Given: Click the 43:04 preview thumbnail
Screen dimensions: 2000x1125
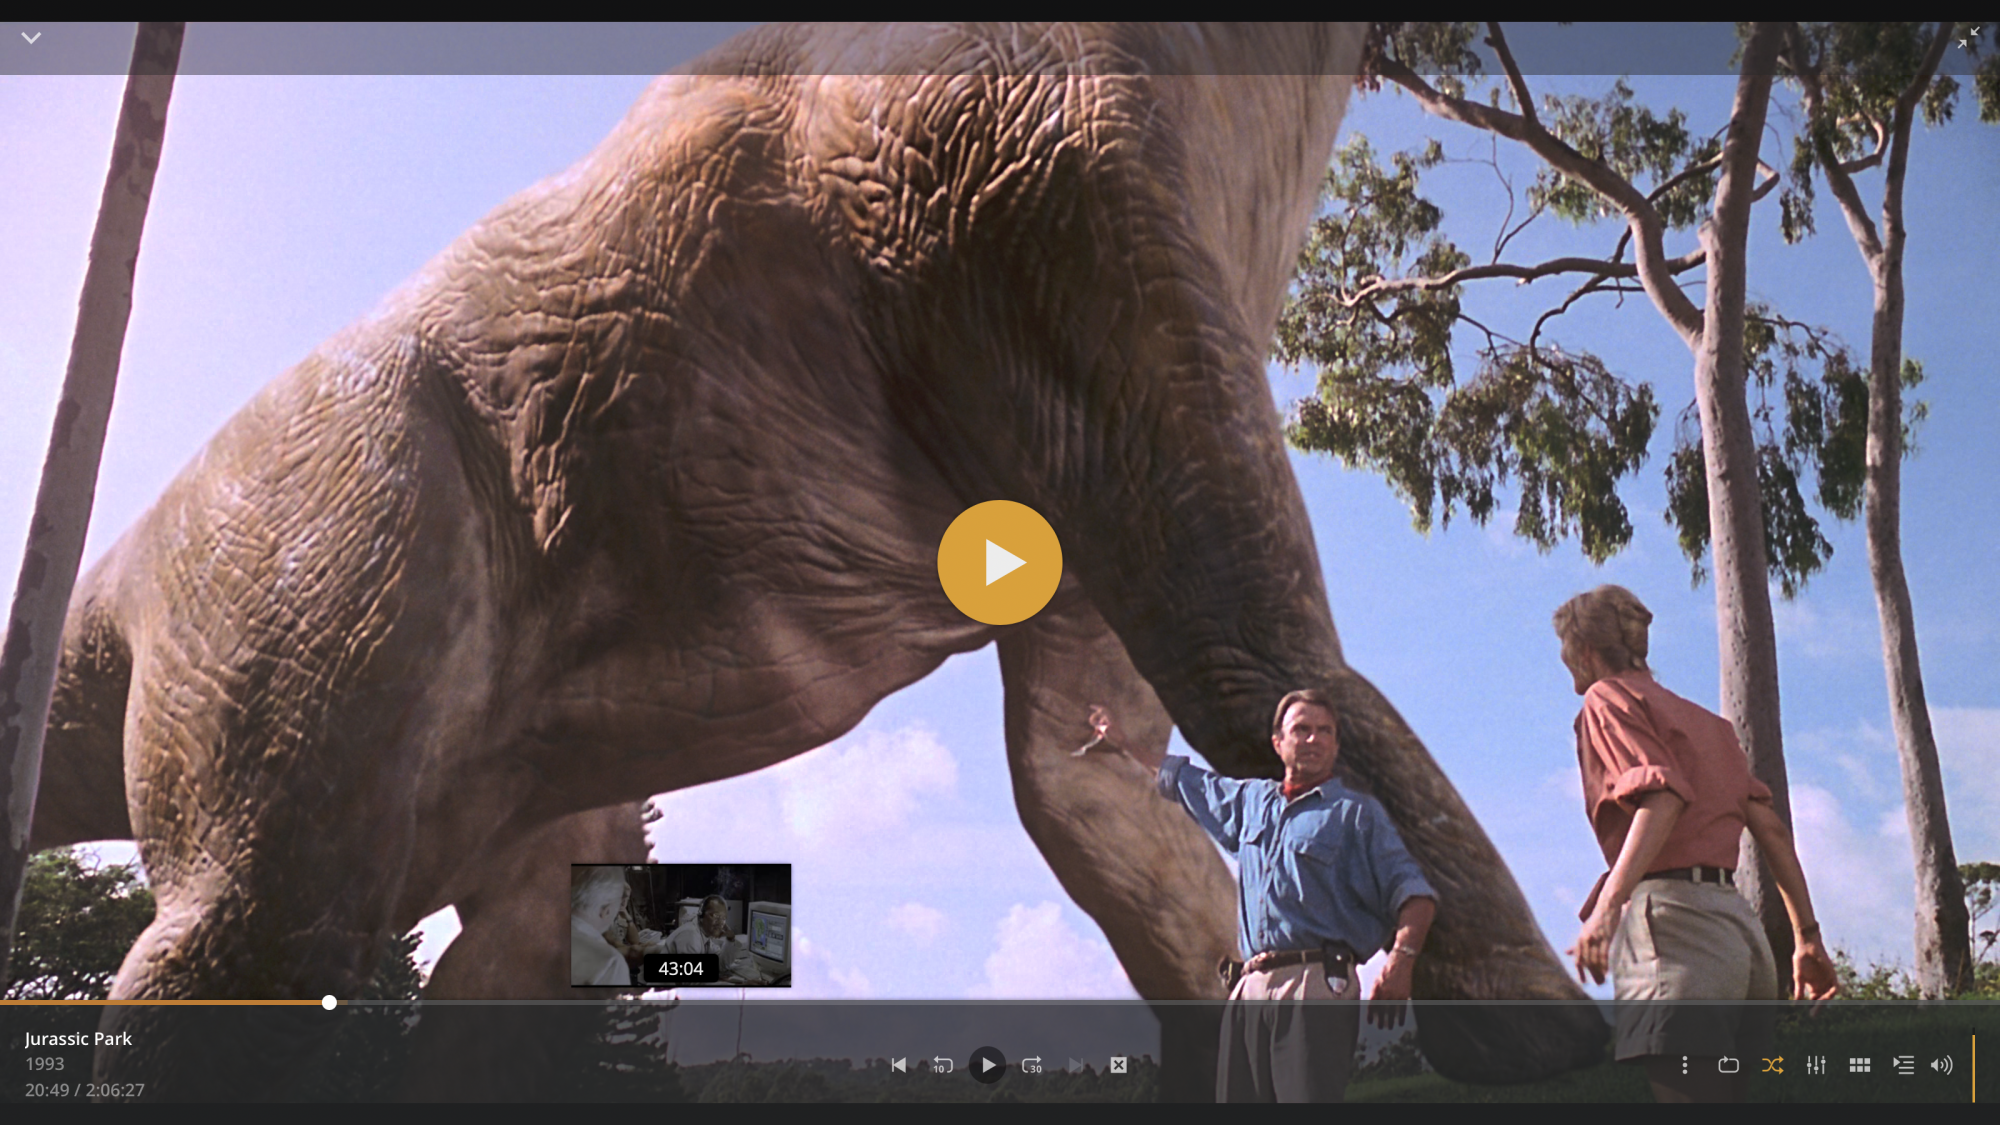Looking at the screenshot, I should pyautogui.click(x=680, y=925).
